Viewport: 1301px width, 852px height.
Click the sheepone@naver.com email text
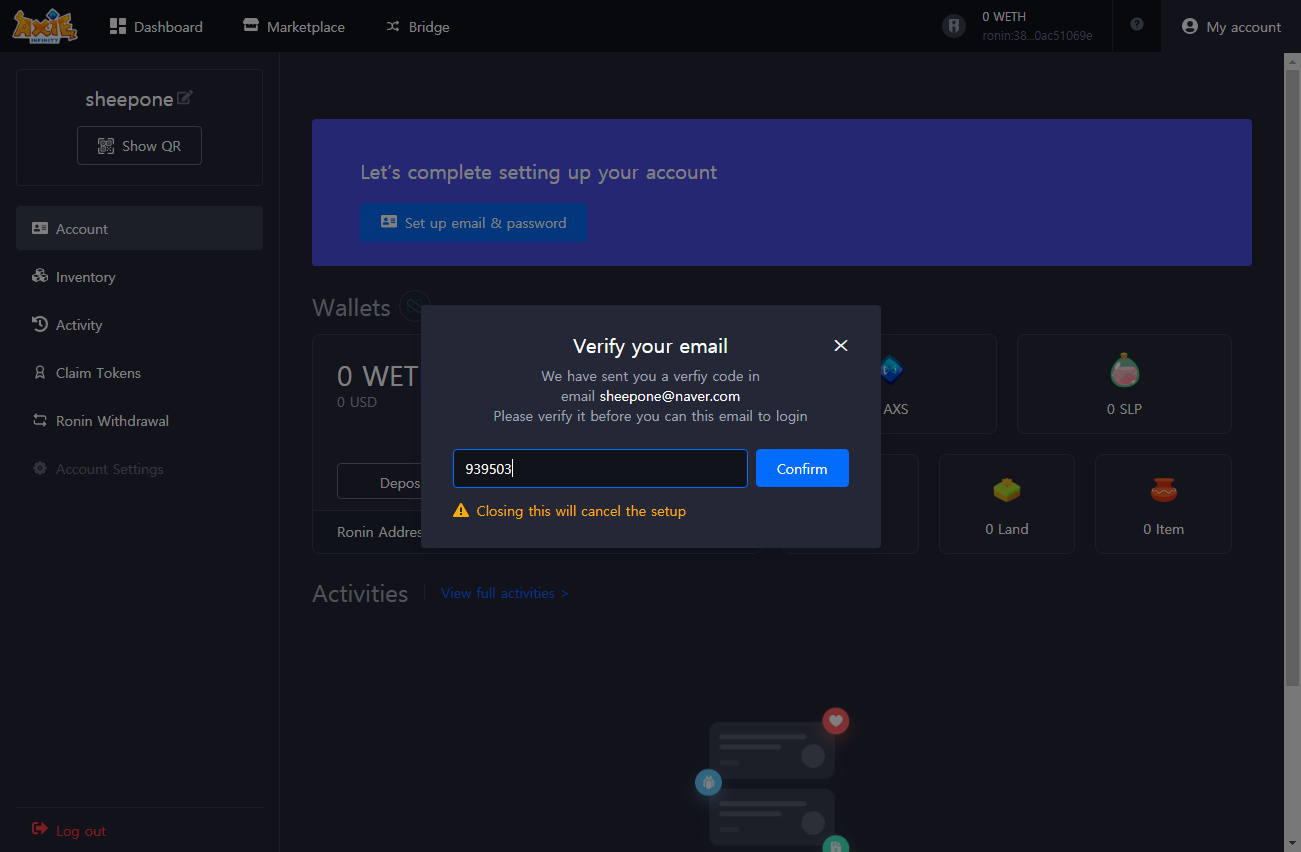click(x=670, y=396)
